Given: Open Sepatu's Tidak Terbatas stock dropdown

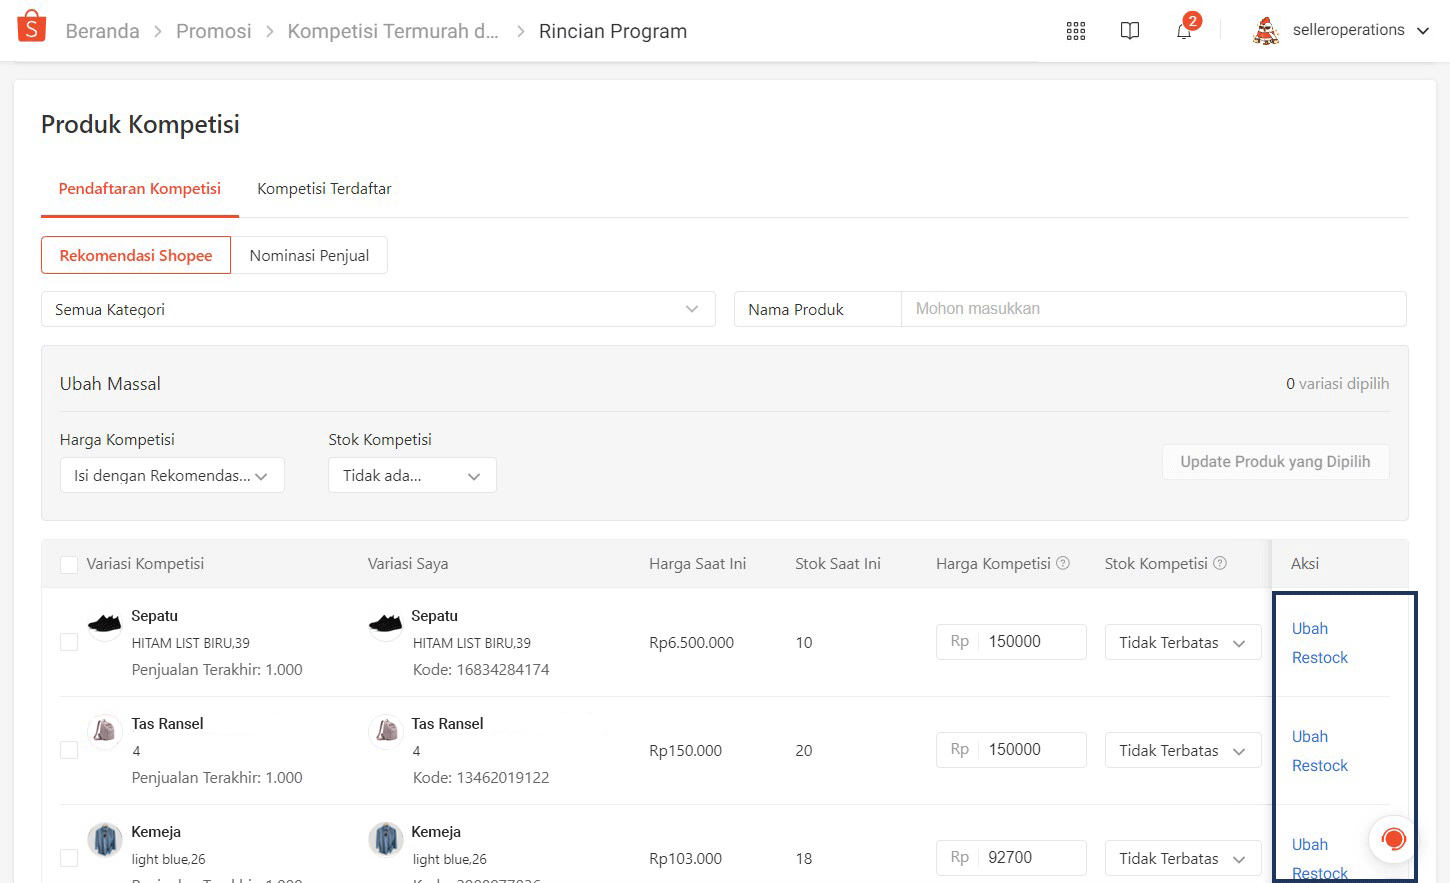Looking at the screenshot, I should (1182, 643).
